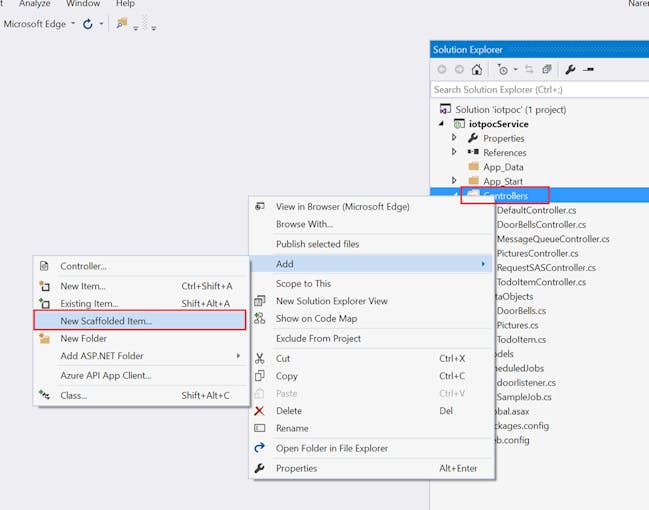Choose Controller... in the Add submenu
The width and height of the screenshot is (649, 510).
141,266
